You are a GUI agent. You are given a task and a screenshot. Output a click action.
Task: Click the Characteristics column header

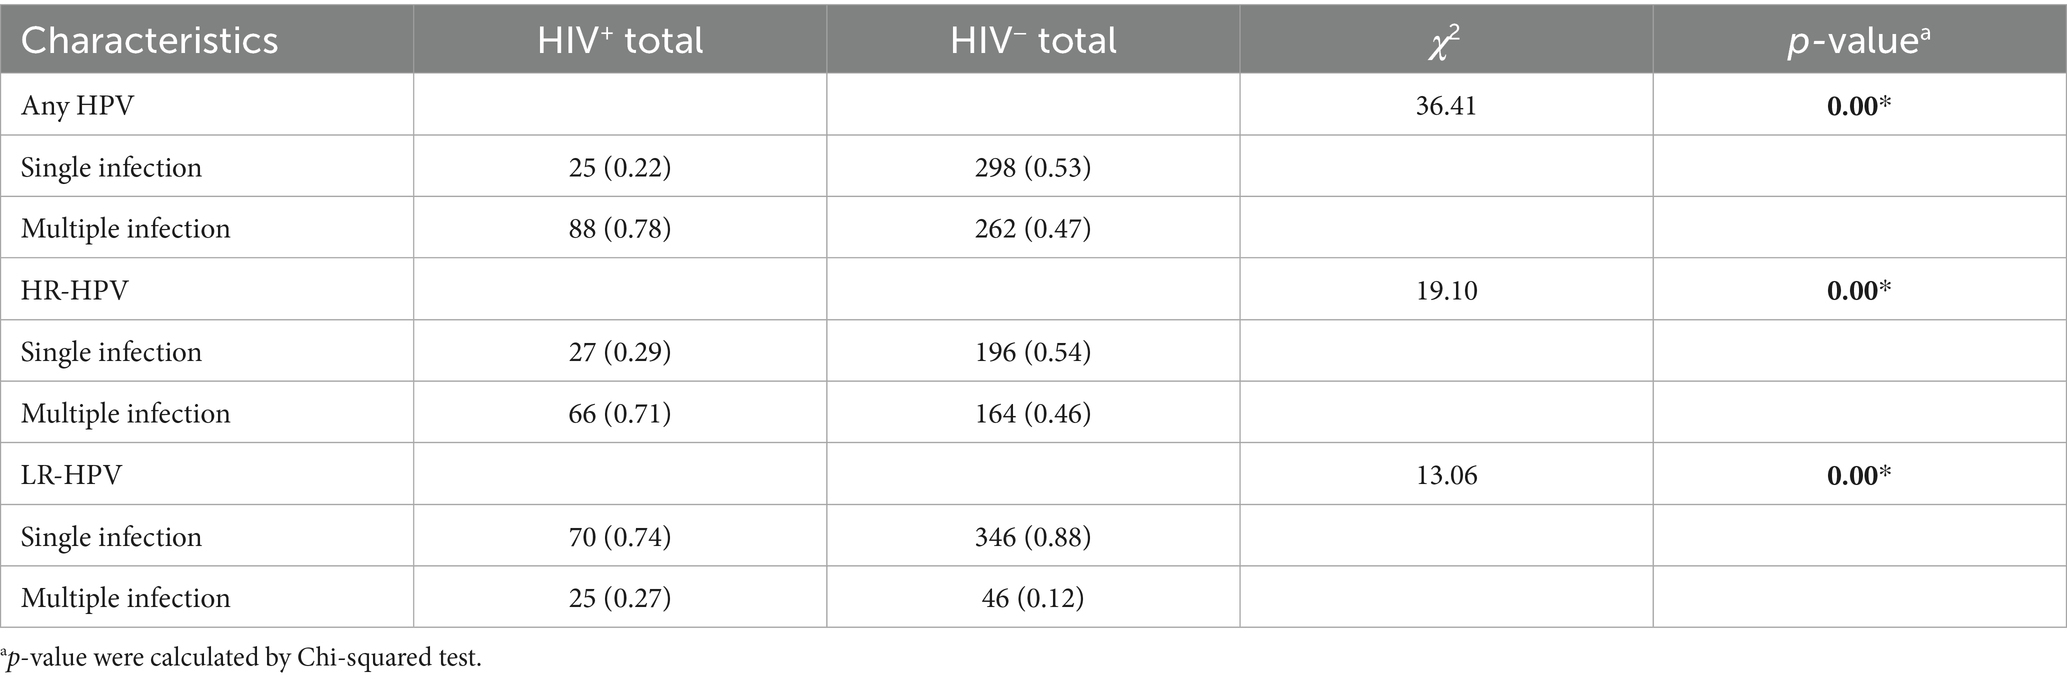tap(150, 40)
